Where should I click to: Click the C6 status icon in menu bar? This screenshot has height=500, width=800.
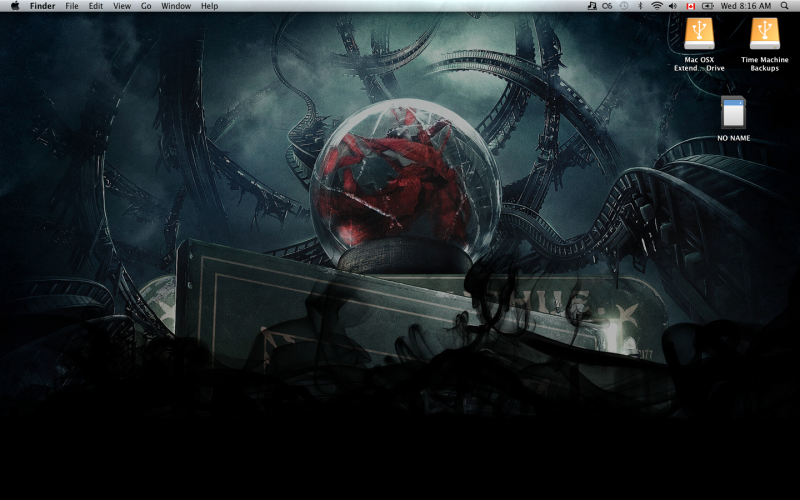(x=607, y=6)
